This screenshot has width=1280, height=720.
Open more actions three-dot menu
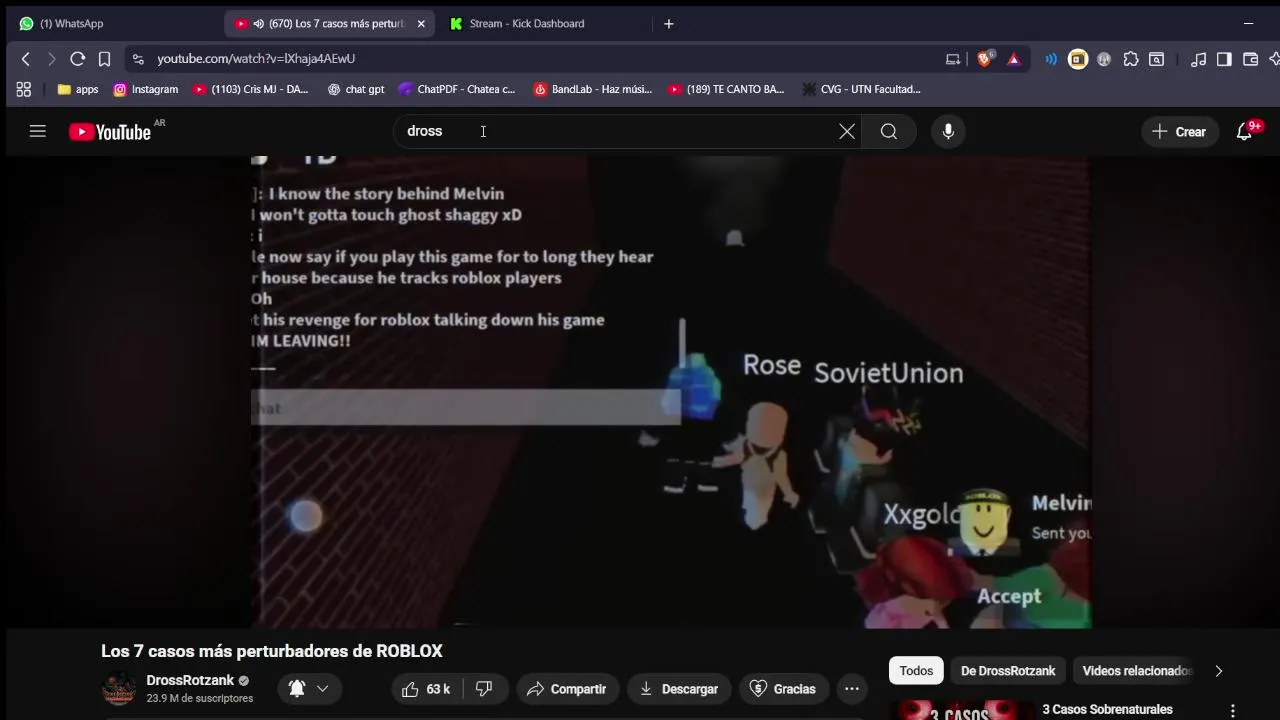[x=852, y=689]
